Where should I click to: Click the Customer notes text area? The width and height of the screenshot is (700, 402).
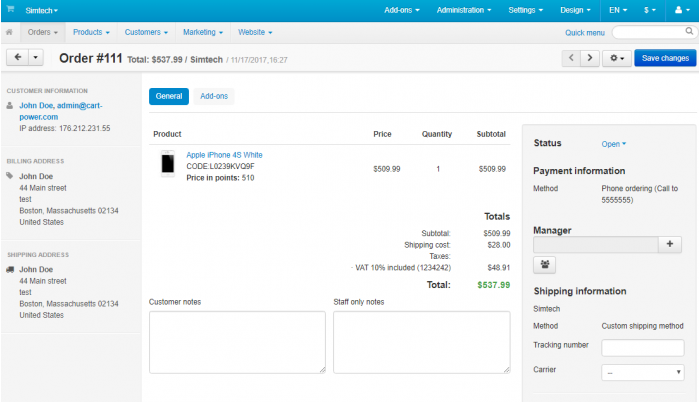coord(237,342)
